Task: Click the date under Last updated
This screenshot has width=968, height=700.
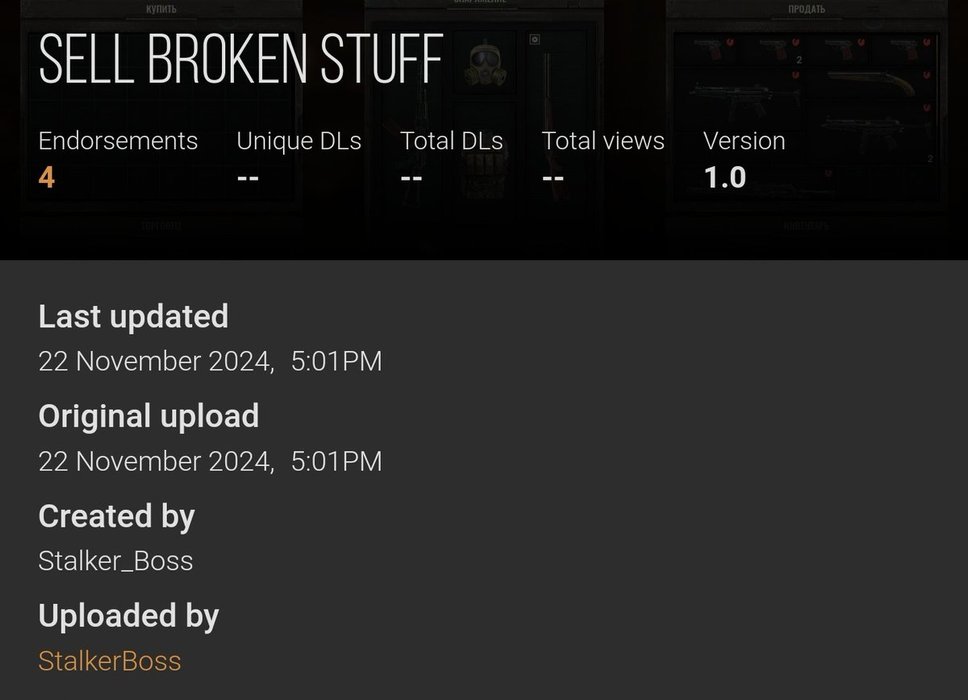Action: 210,361
